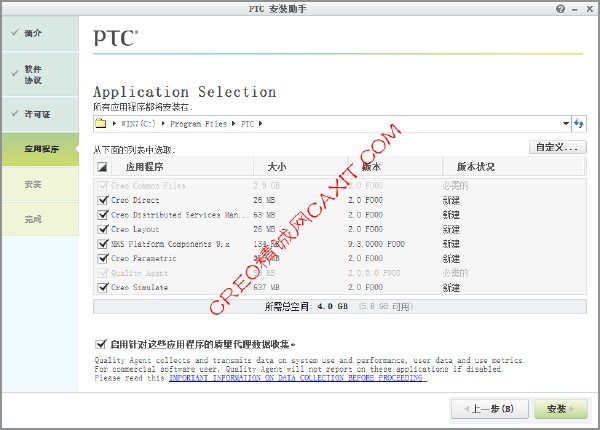Click the help question mark icon

coord(560,9)
